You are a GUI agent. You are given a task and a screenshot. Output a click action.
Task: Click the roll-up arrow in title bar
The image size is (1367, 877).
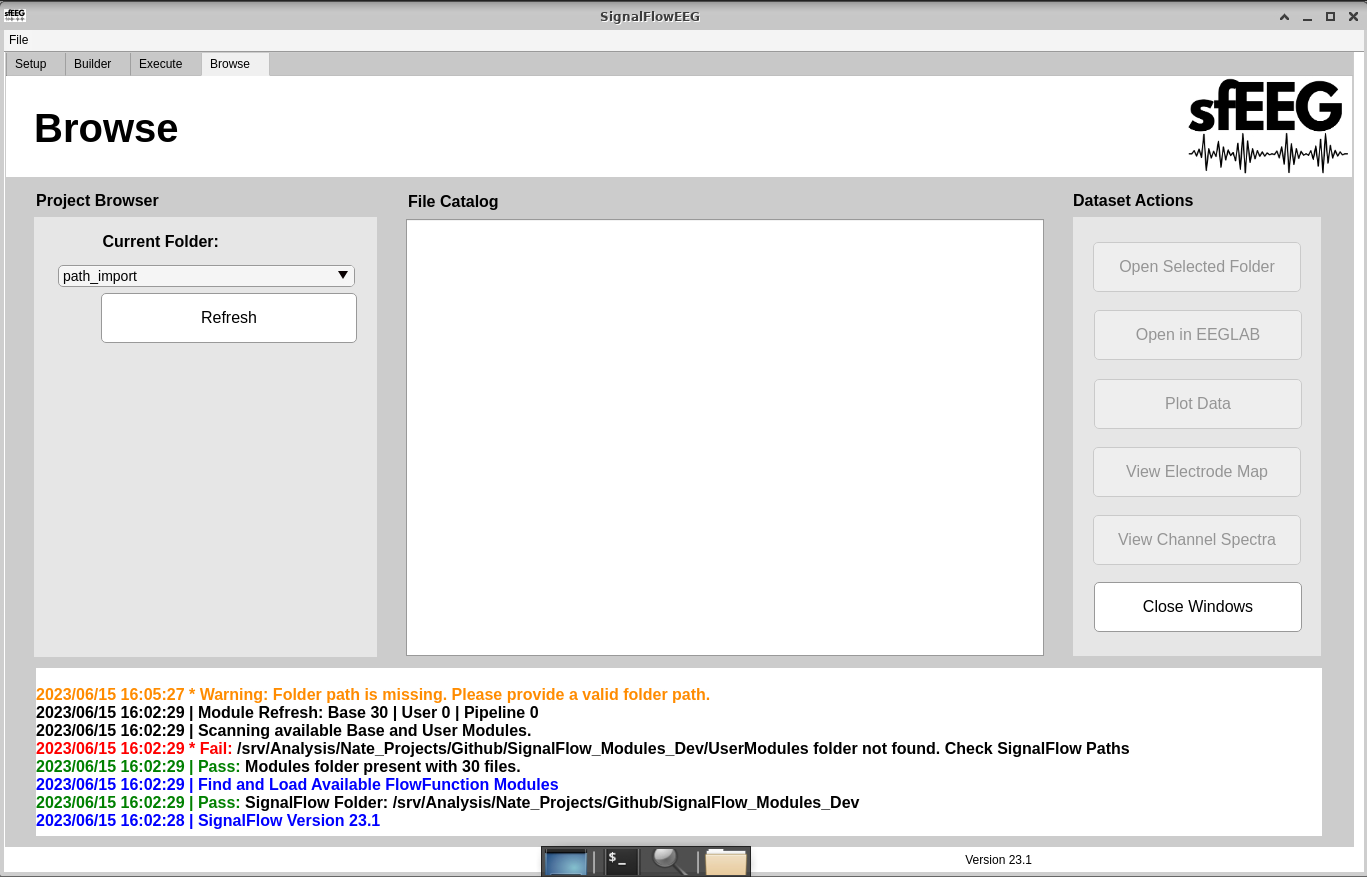coord(1284,16)
